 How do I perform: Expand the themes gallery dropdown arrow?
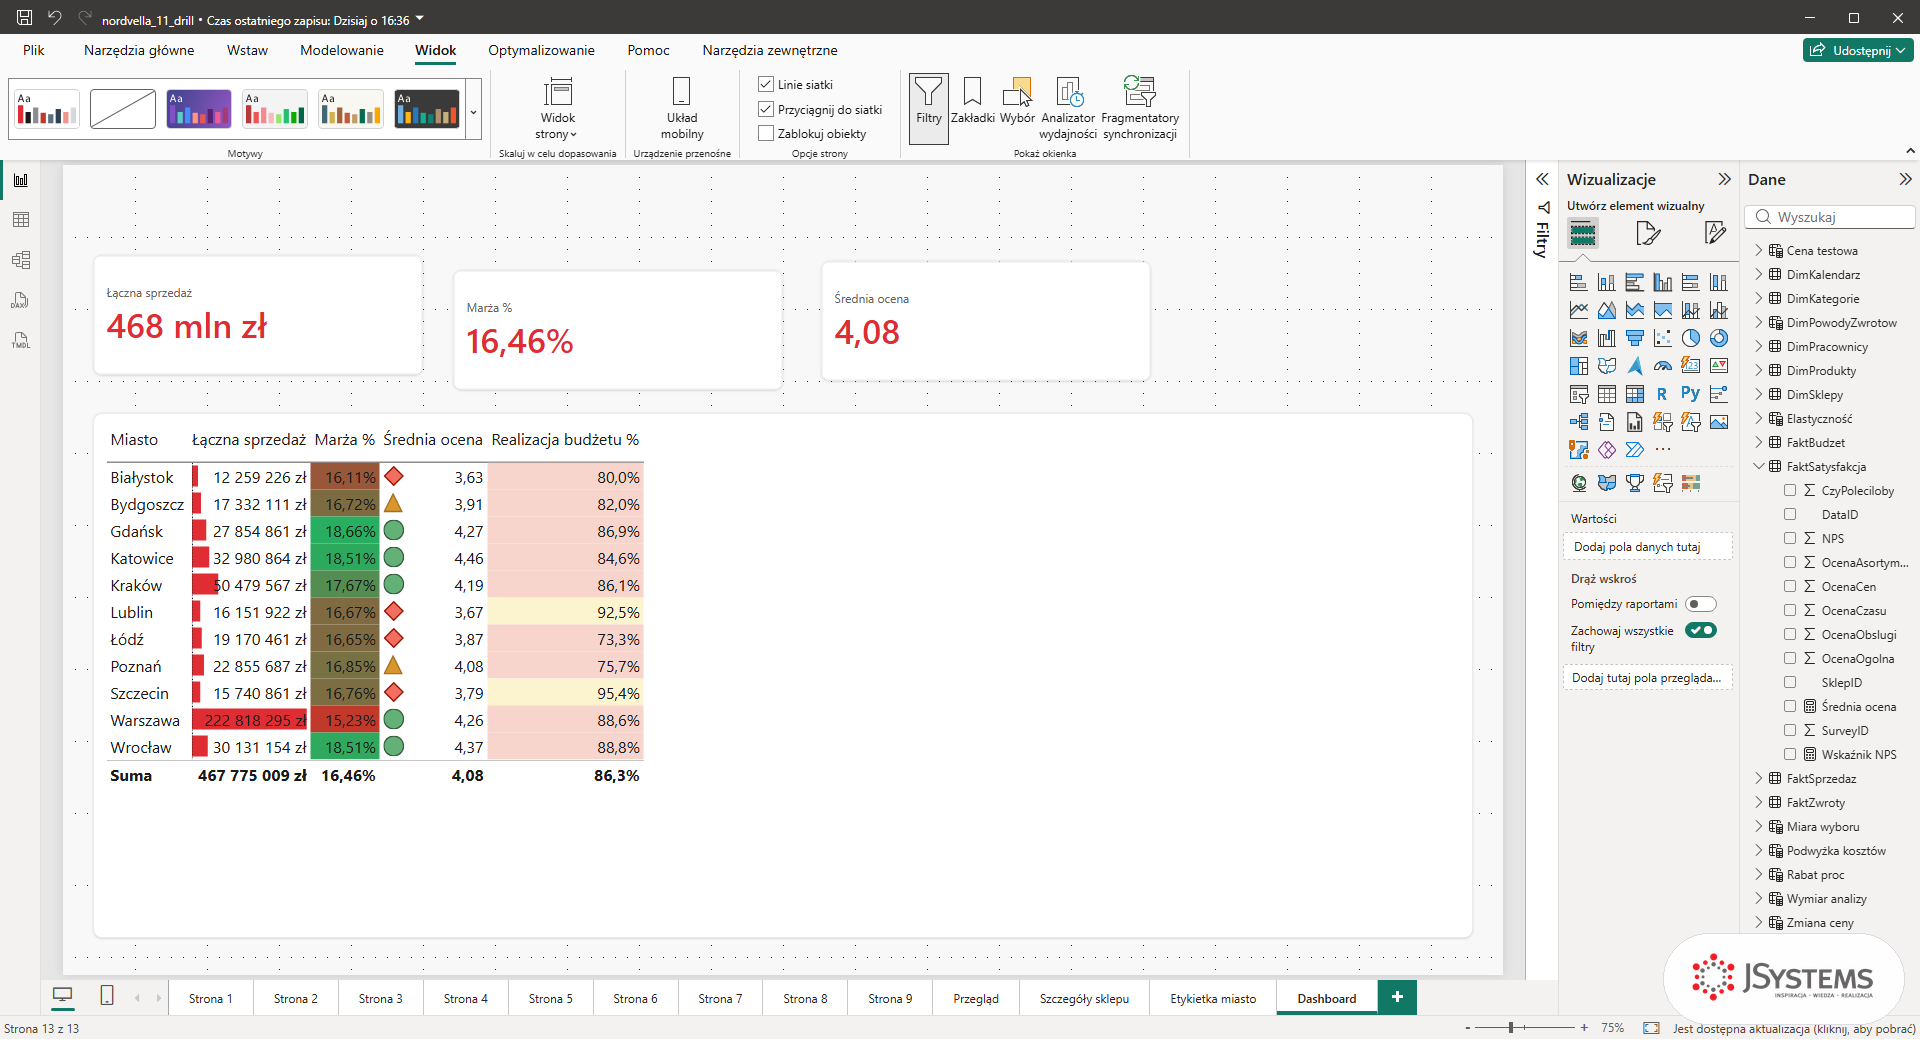(x=474, y=110)
